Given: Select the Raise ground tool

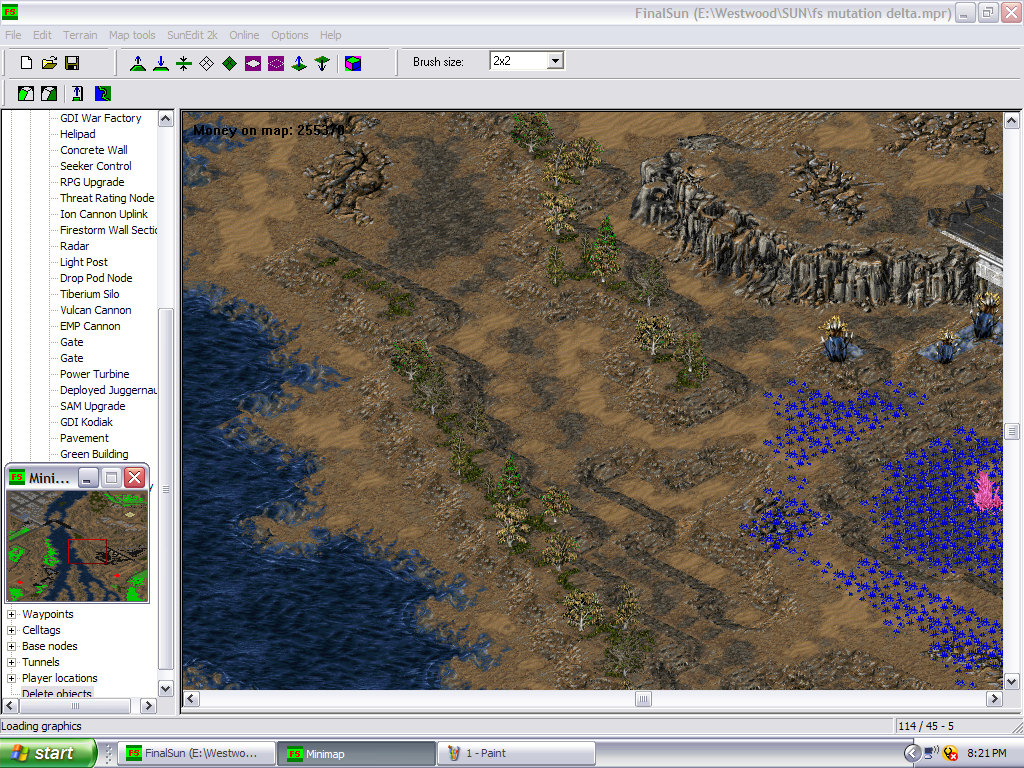Looking at the screenshot, I should (137, 63).
